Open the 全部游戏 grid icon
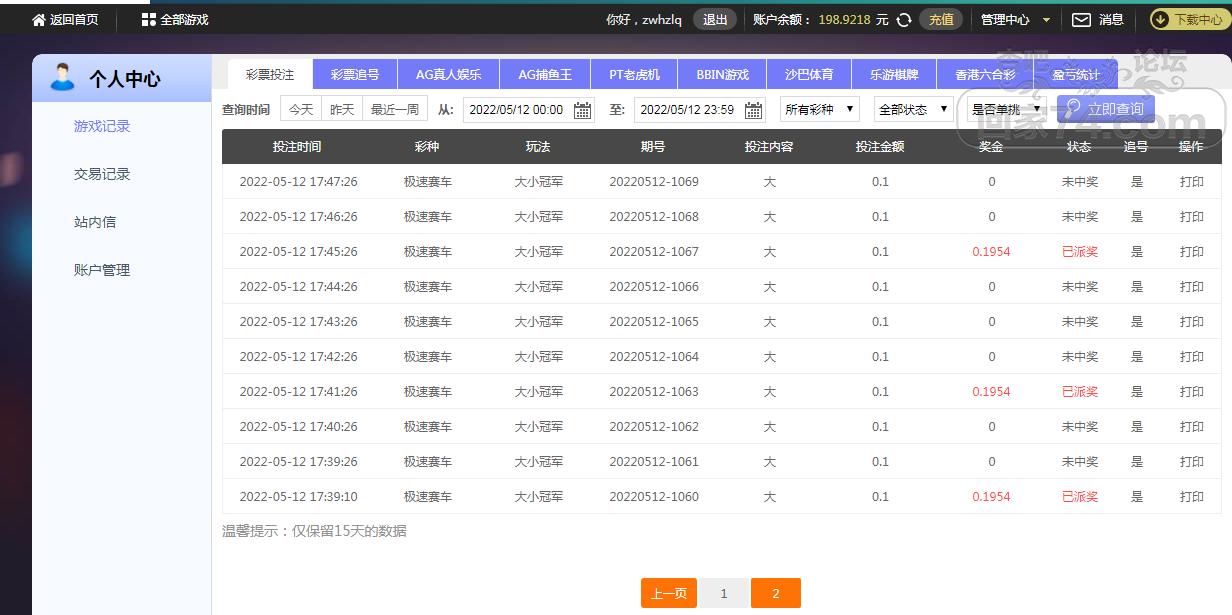This screenshot has height=615, width=1232. pyautogui.click(x=148, y=19)
